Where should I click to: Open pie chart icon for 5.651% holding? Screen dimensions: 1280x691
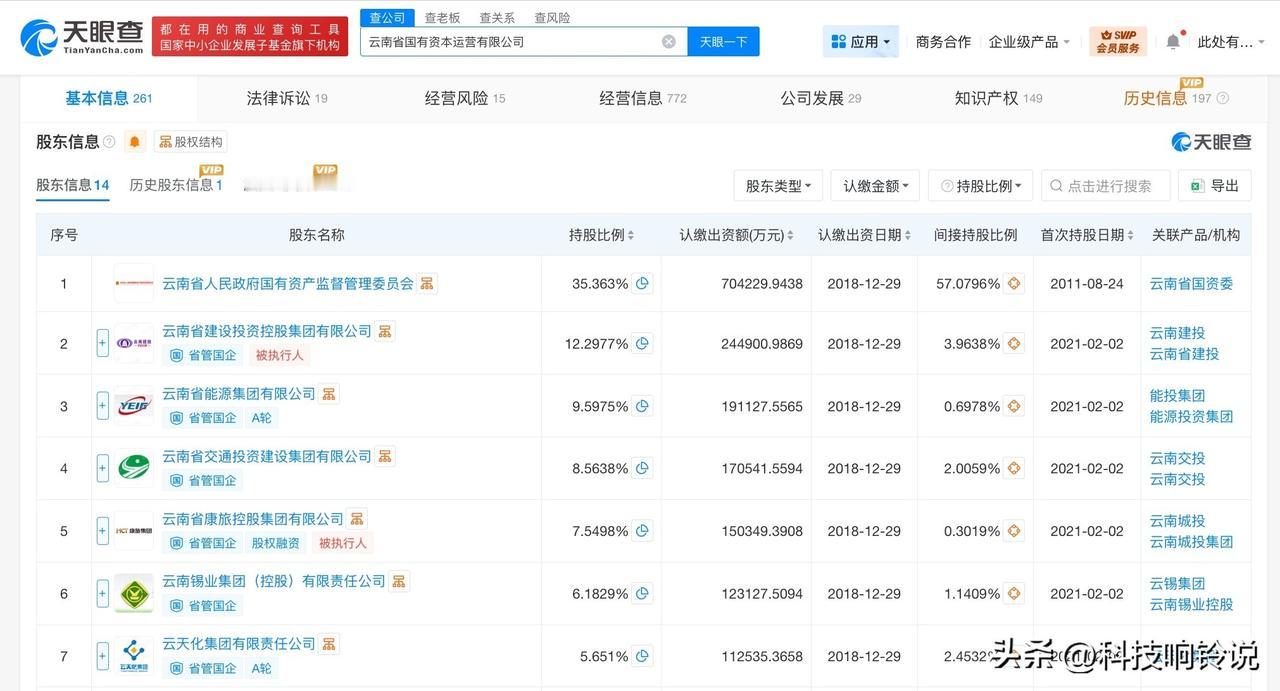click(643, 657)
